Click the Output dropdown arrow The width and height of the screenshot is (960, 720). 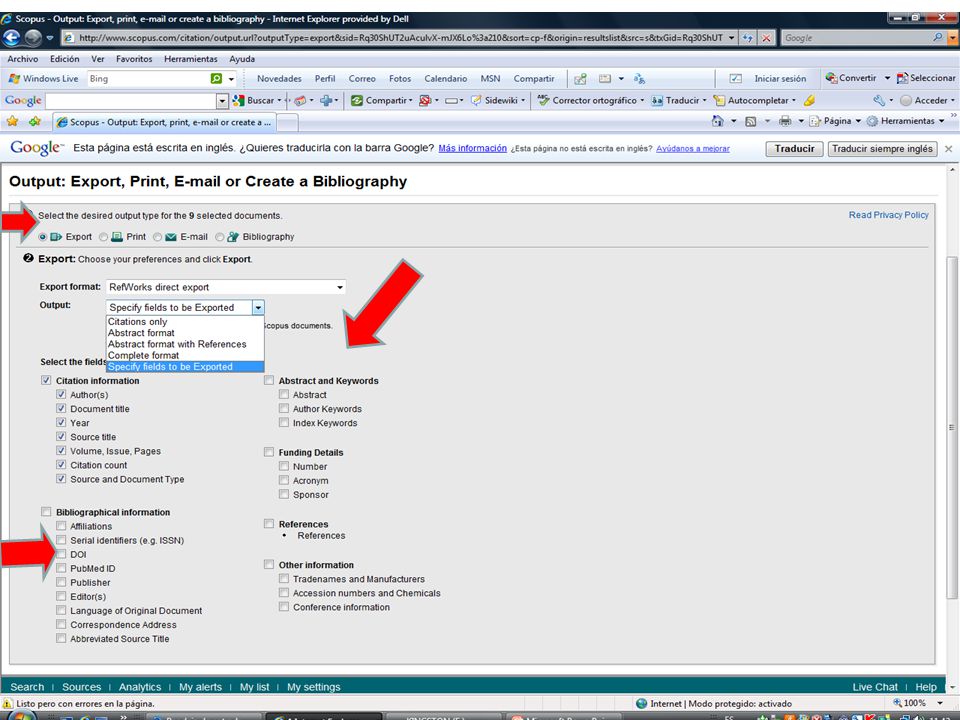point(258,307)
